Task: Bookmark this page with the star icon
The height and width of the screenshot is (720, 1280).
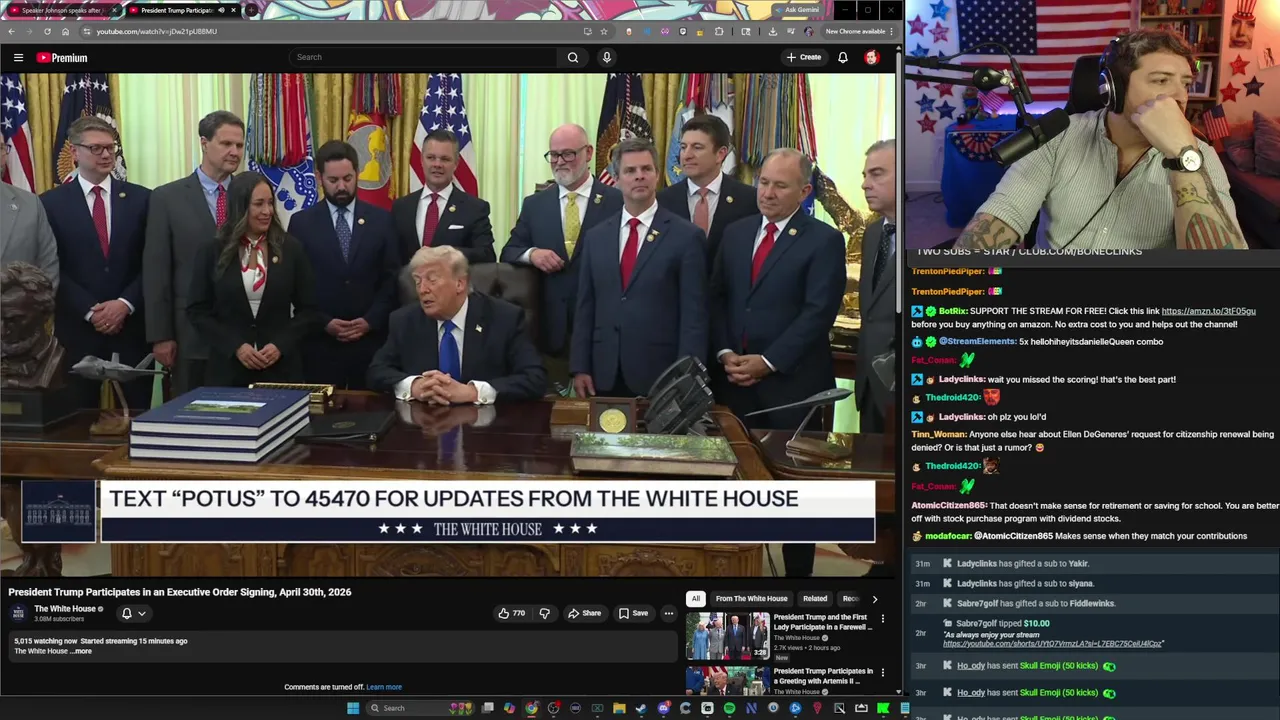Action: point(603,31)
